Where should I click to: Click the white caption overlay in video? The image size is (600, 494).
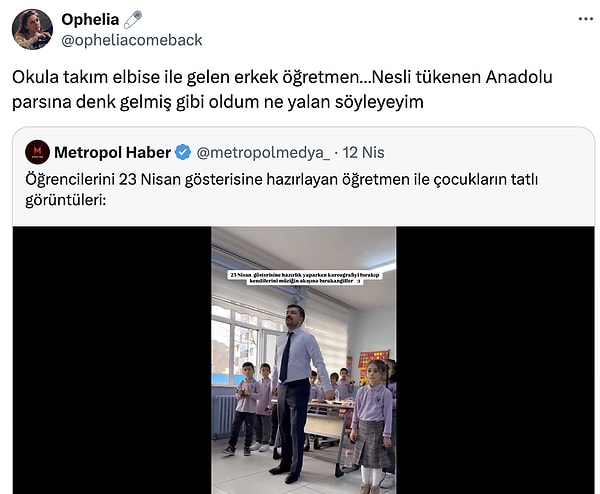(x=305, y=278)
